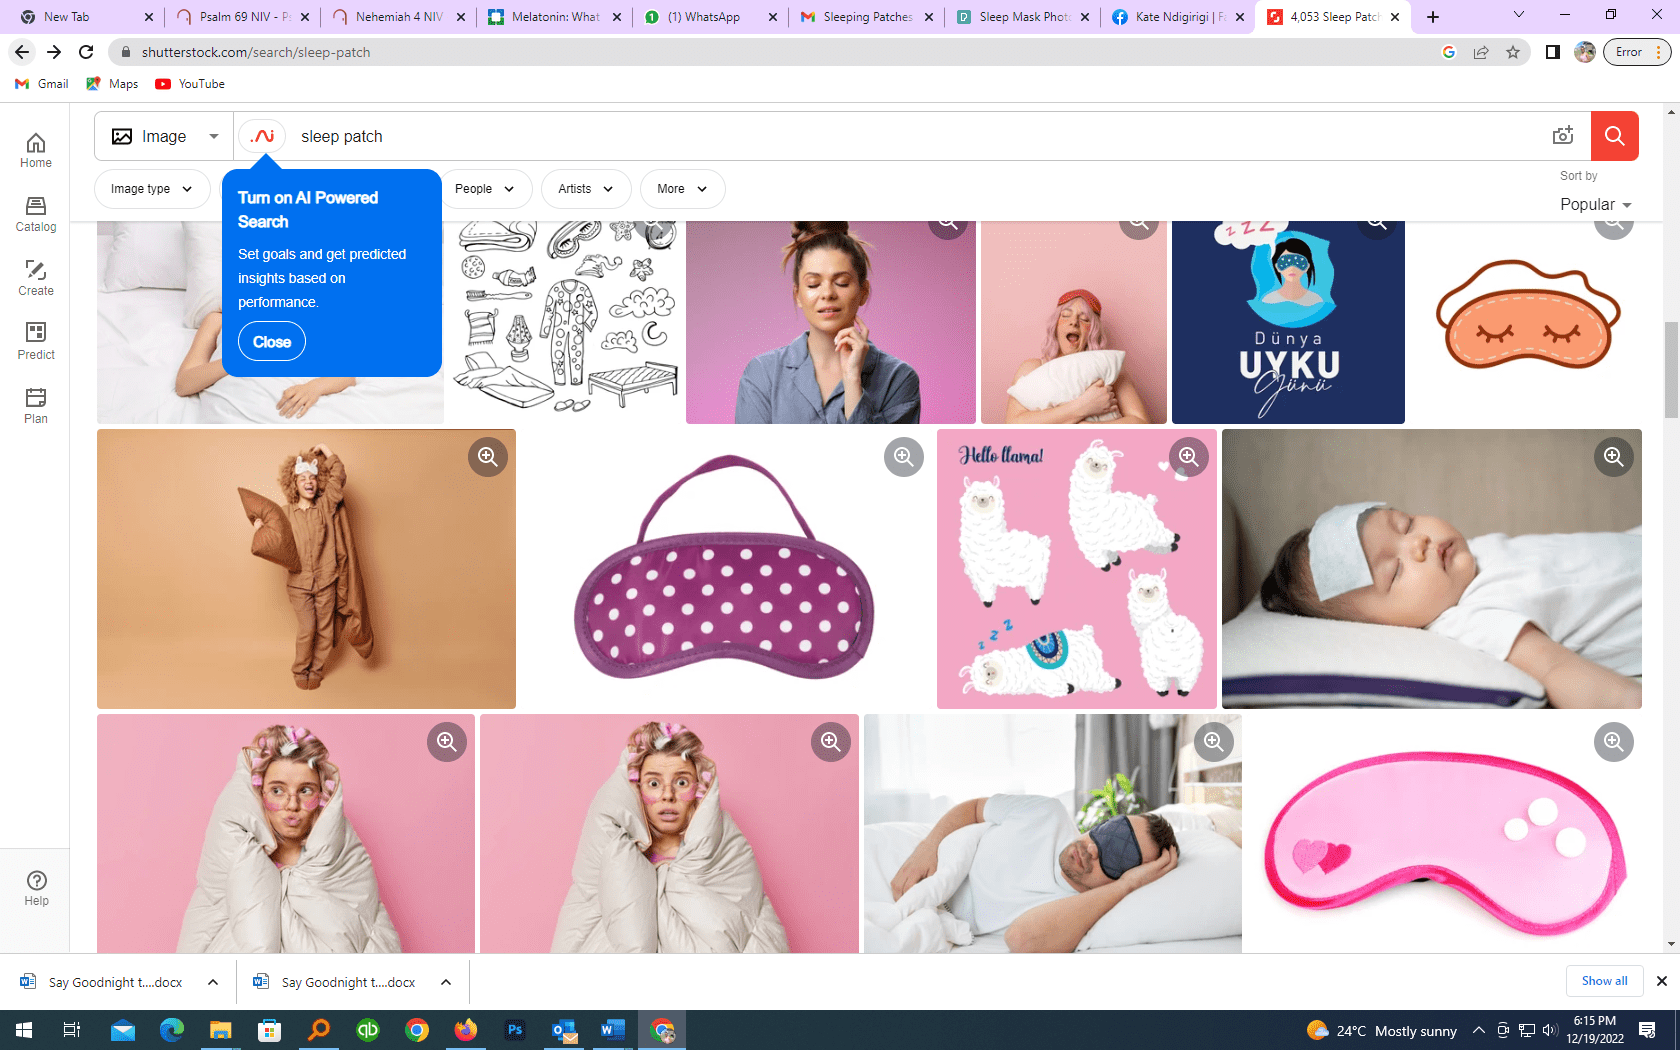
Task: Open Predict in left sidebar
Action: click(x=36, y=342)
